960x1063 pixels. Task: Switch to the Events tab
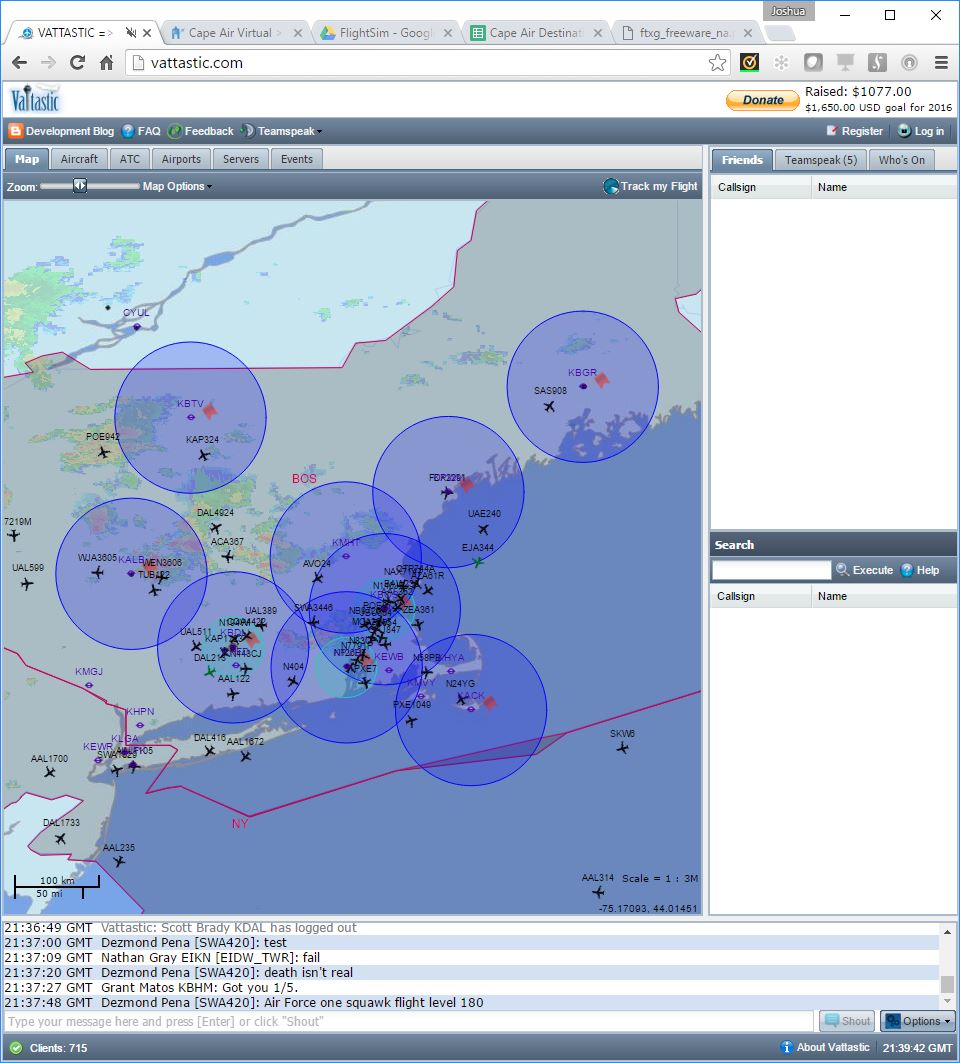[x=297, y=159]
